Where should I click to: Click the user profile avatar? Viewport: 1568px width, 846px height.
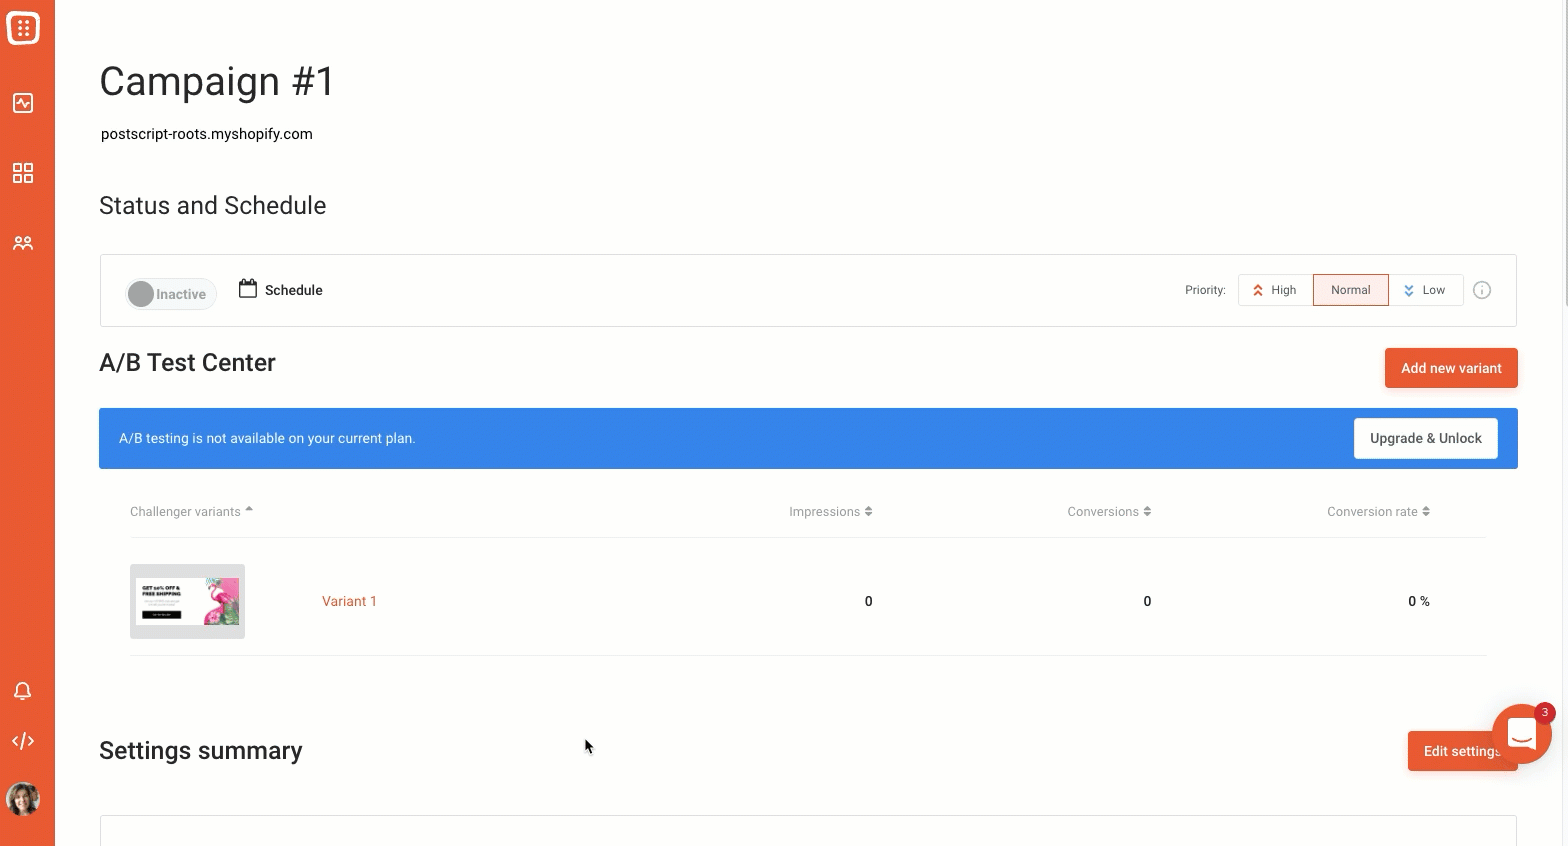(x=23, y=799)
